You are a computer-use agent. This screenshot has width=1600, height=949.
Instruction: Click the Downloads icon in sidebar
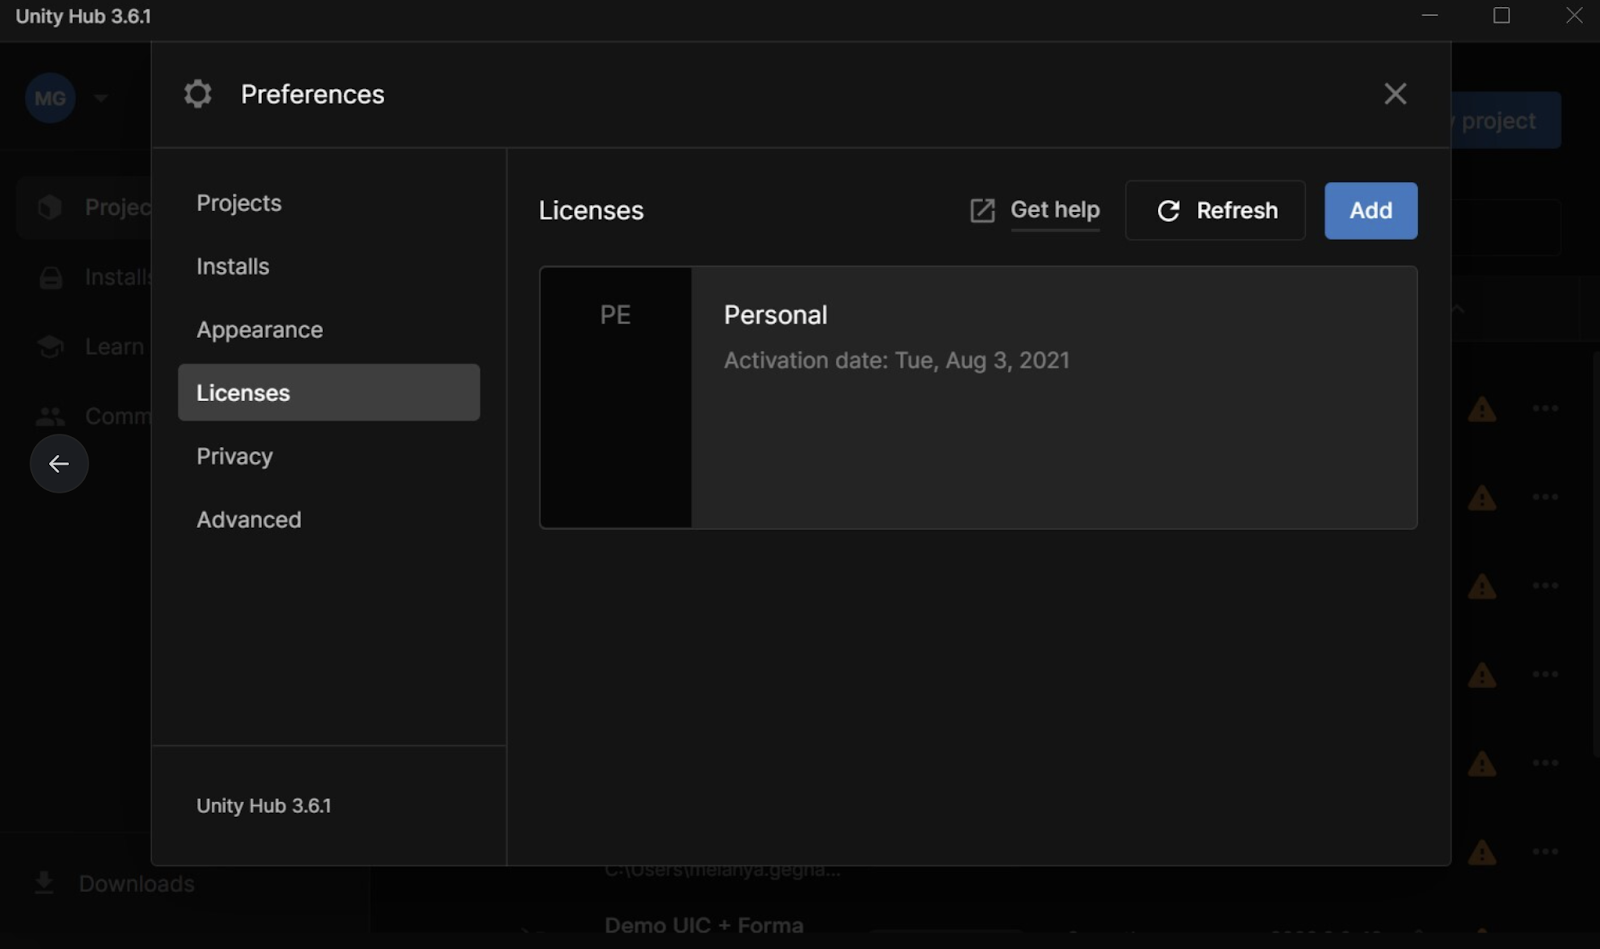pos(44,882)
